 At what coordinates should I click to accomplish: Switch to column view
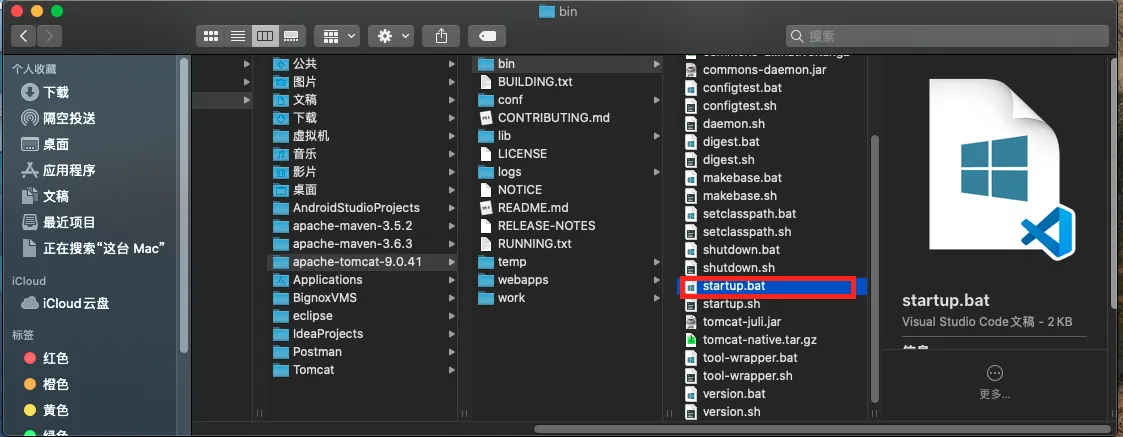[x=265, y=36]
